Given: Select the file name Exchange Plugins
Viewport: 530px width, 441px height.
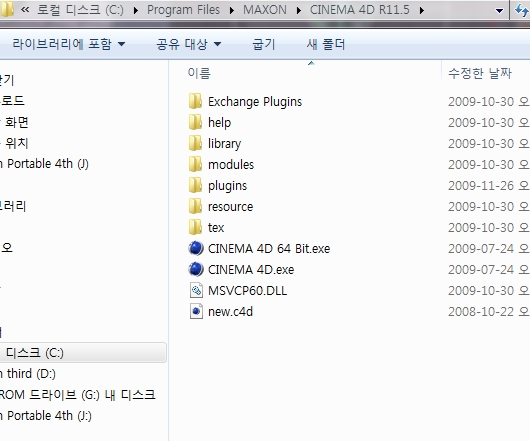Looking at the screenshot, I should click(x=255, y=101).
